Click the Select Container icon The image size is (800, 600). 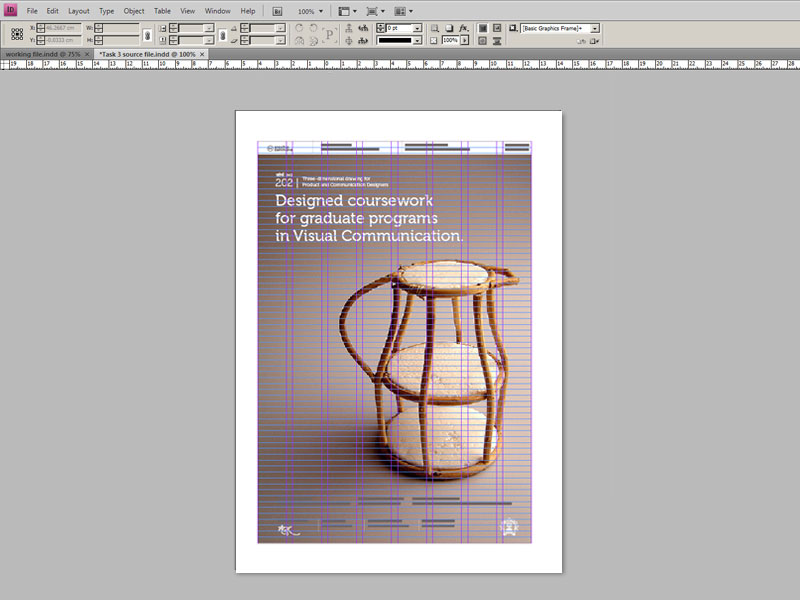(x=349, y=28)
